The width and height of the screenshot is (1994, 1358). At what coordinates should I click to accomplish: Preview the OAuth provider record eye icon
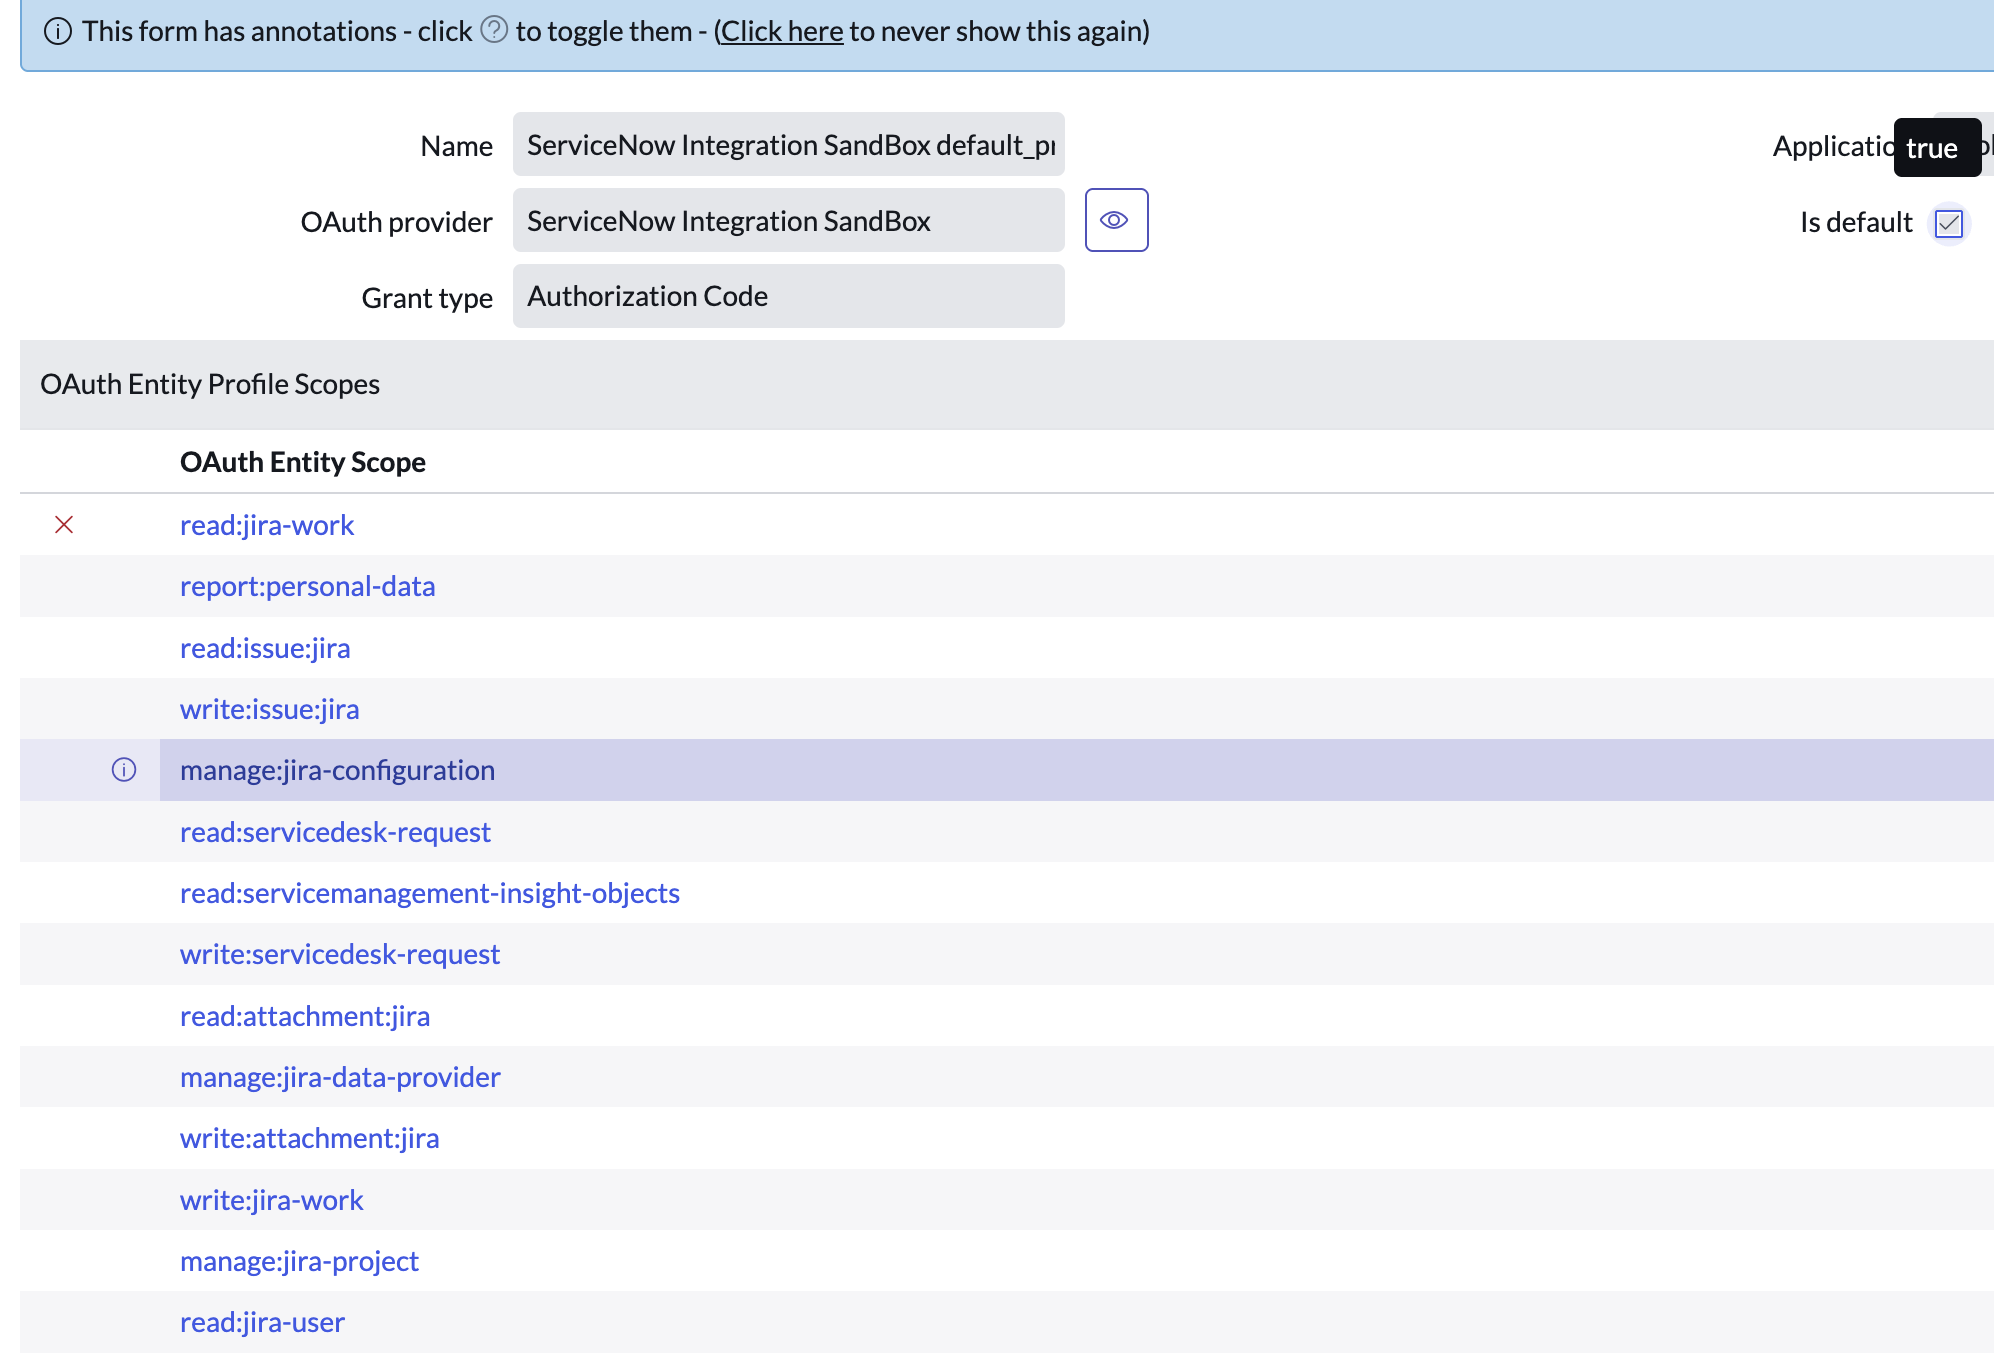point(1116,220)
